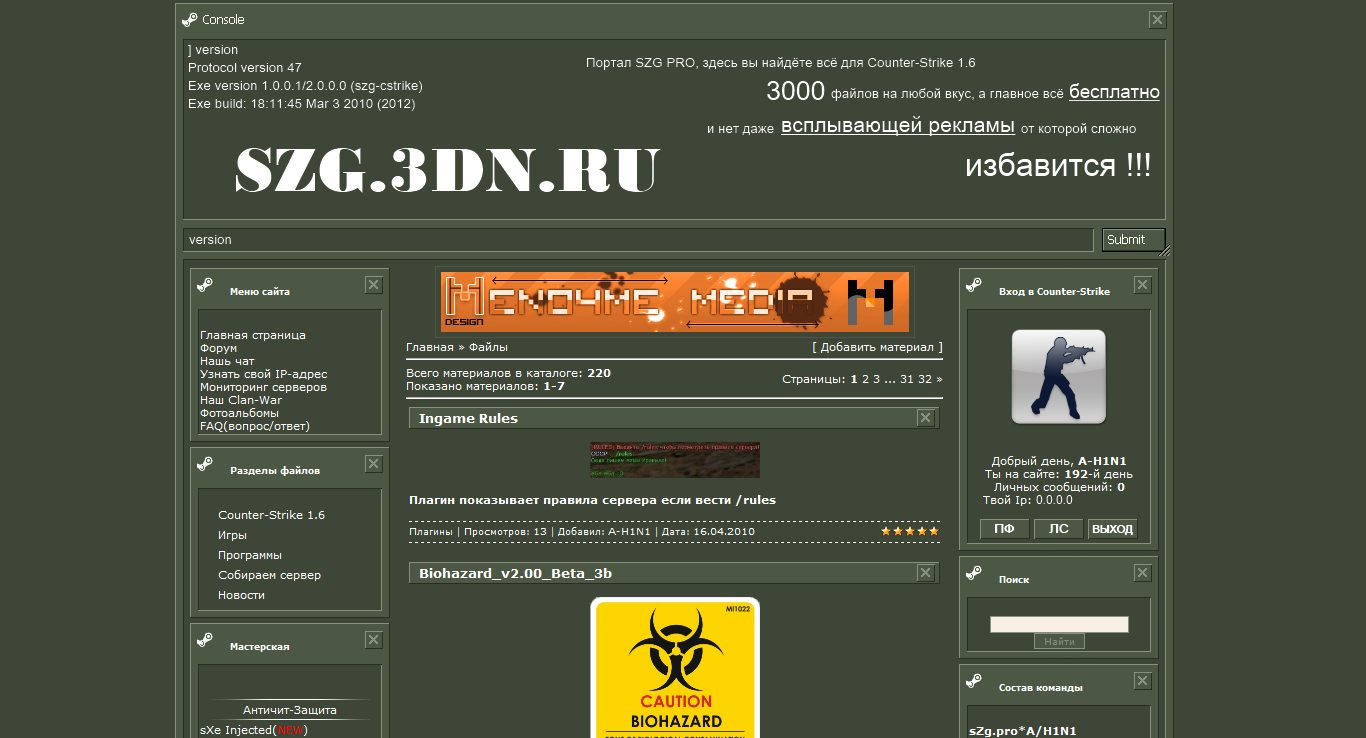Open Наш Clan-War page
Viewport: 1366px width, 738px height.
[241, 400]
